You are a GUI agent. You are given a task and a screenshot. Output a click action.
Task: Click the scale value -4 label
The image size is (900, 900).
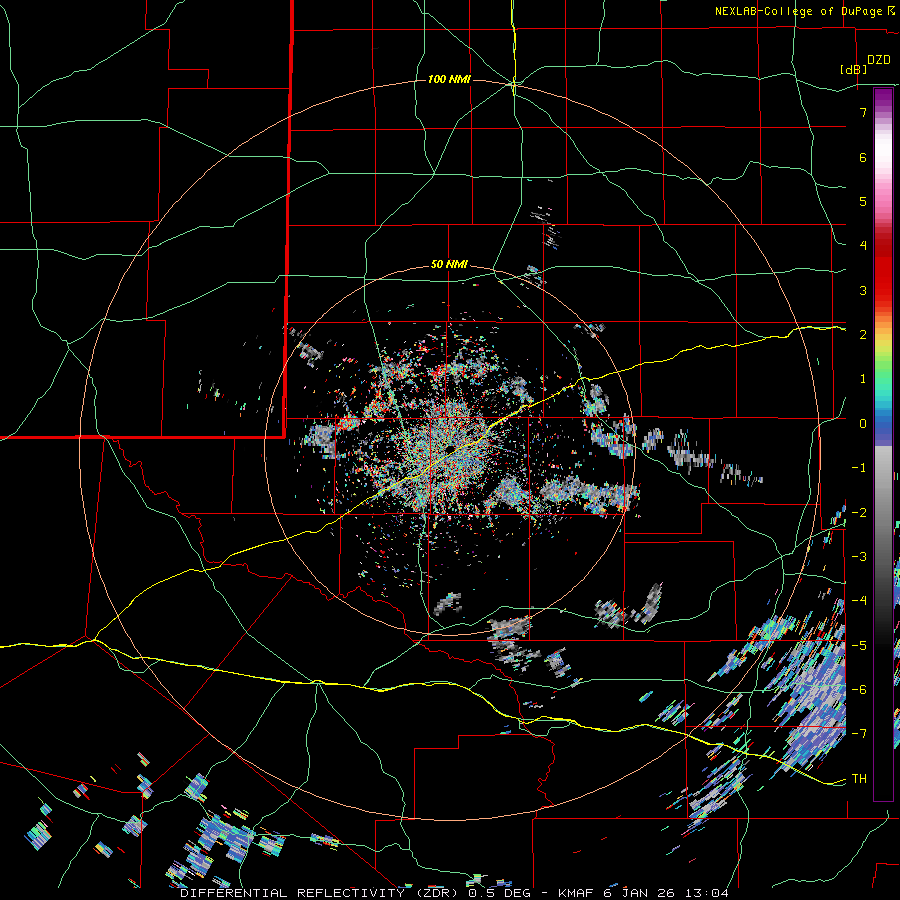(x=859, y=601)
